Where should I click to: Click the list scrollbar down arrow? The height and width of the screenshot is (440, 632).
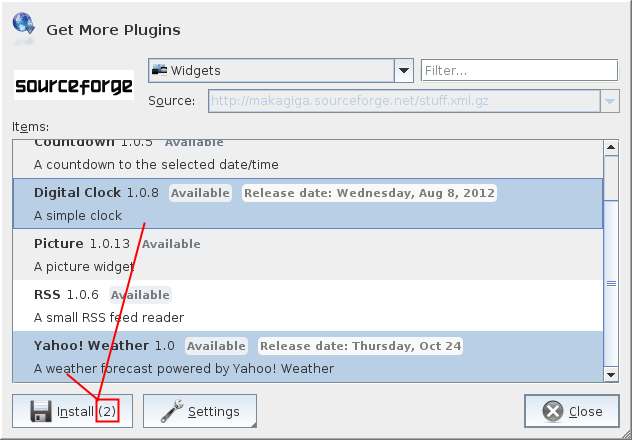click(x=611, y=375)
